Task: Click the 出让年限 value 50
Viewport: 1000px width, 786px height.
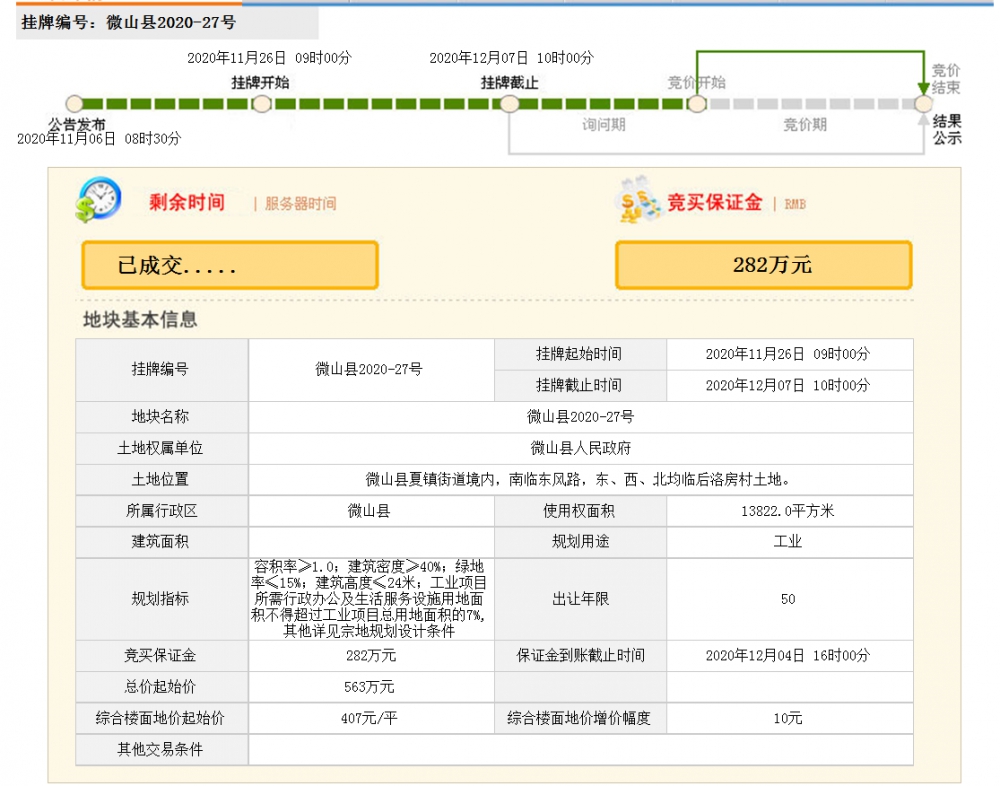Action: (x=790, y=599)
